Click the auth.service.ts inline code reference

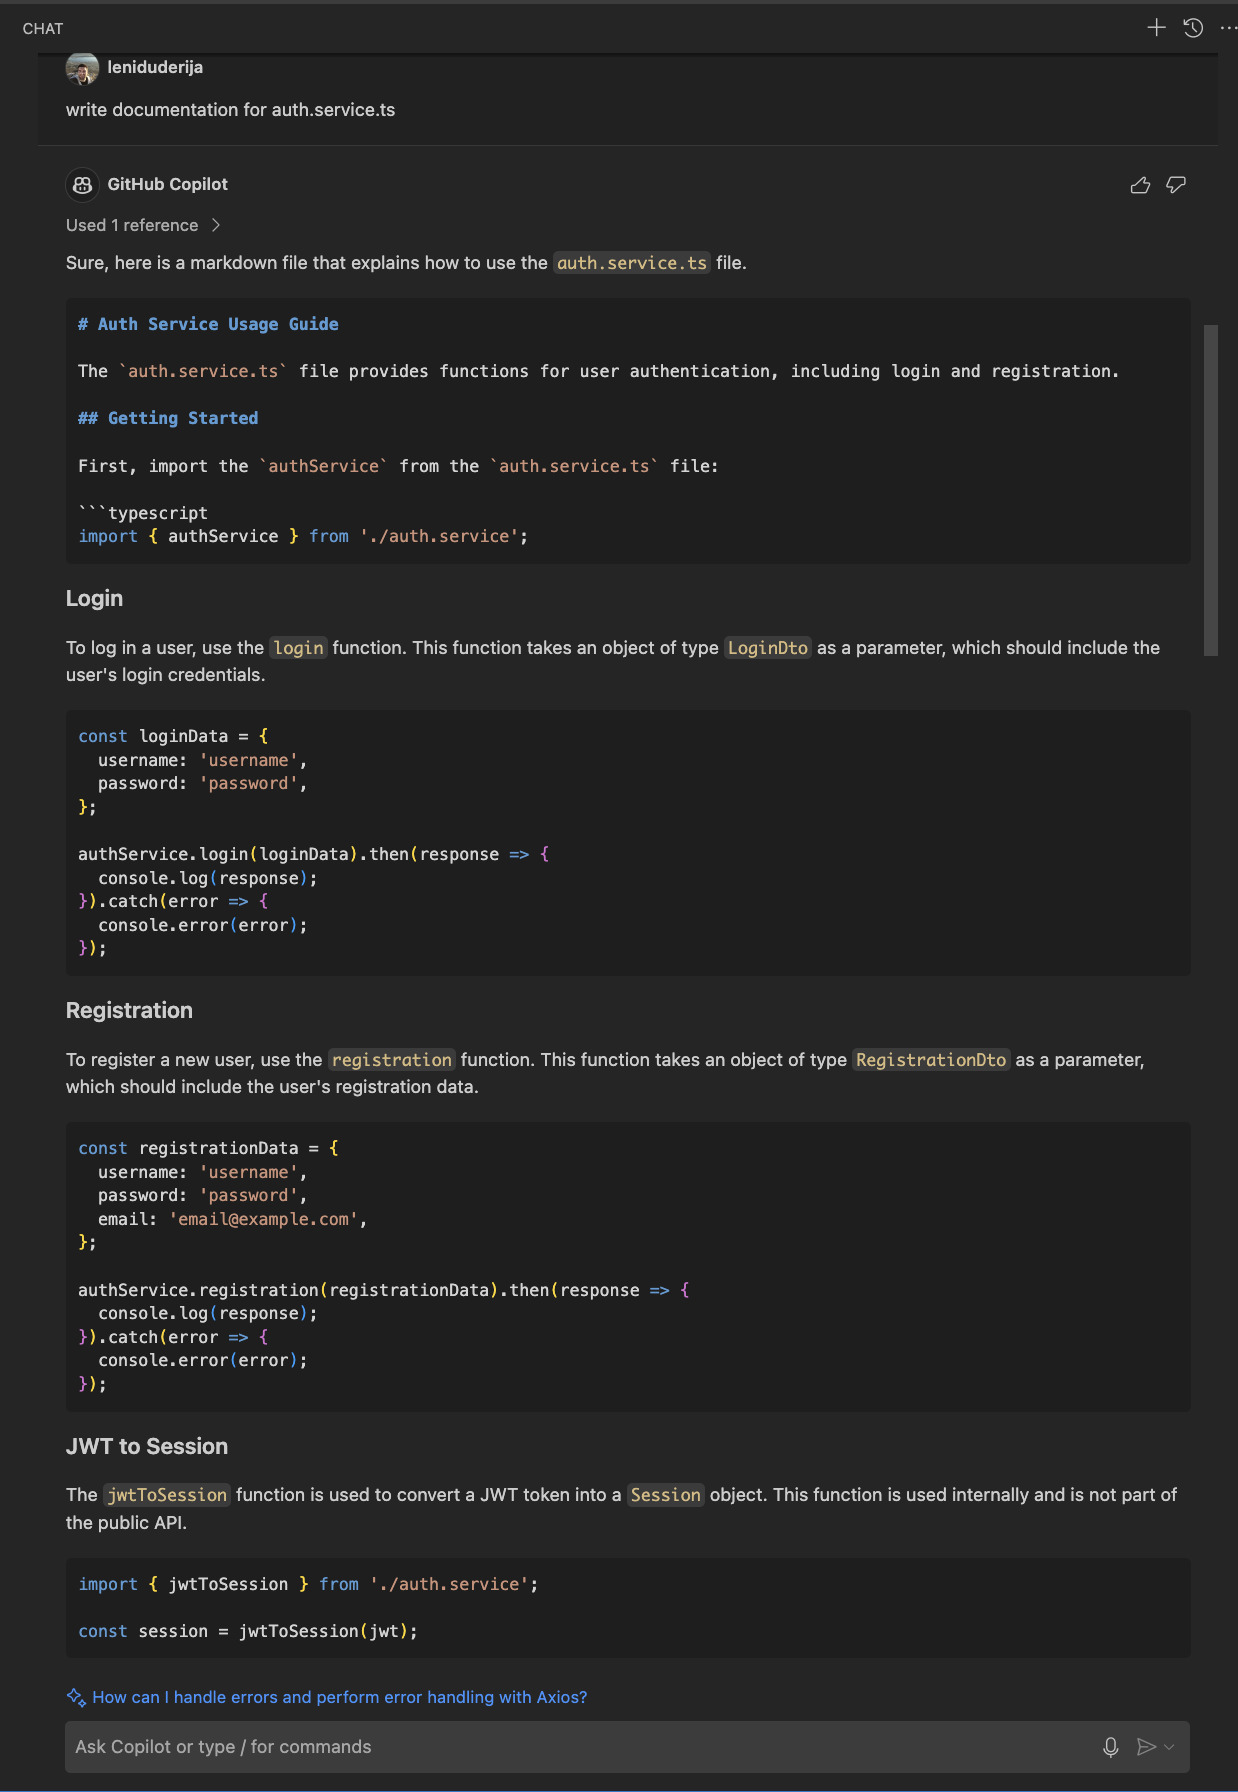(632, 263)
